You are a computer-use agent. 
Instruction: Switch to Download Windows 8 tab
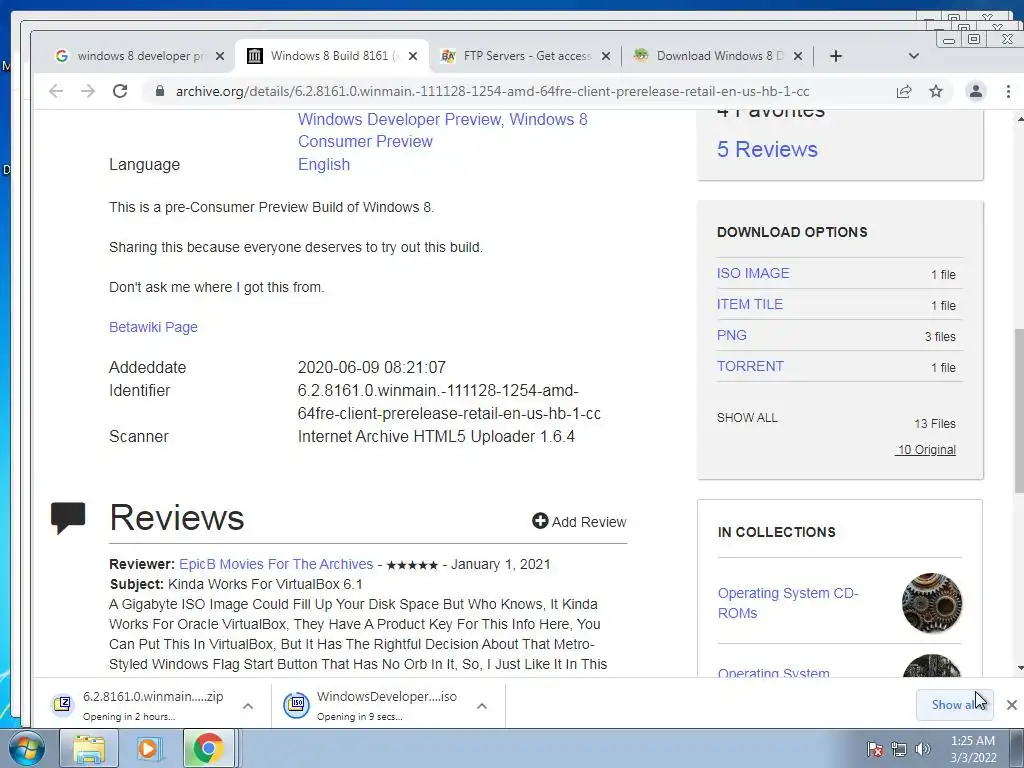pyautogui.click(x=717, y=56)
